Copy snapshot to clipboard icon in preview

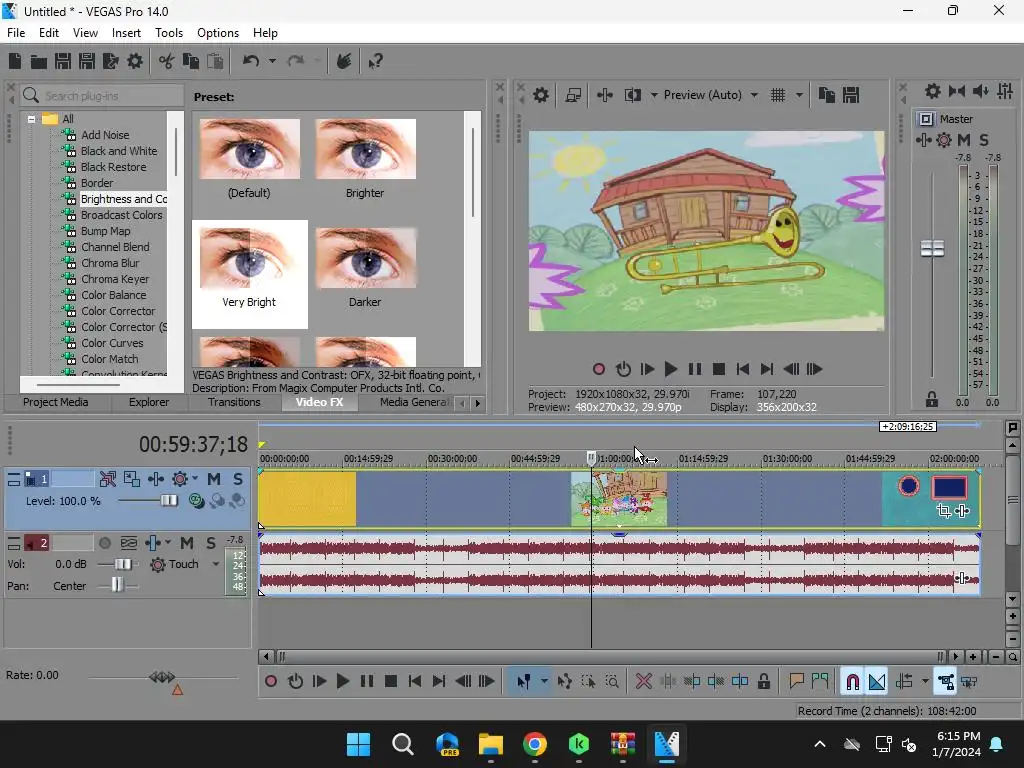[827, 95]
